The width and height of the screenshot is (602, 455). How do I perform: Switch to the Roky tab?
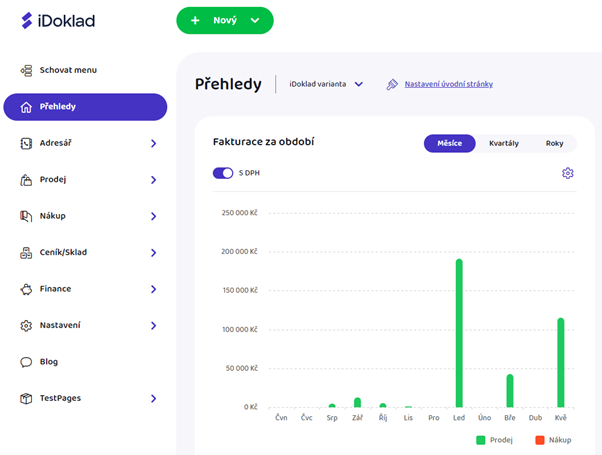pos(554,143)
